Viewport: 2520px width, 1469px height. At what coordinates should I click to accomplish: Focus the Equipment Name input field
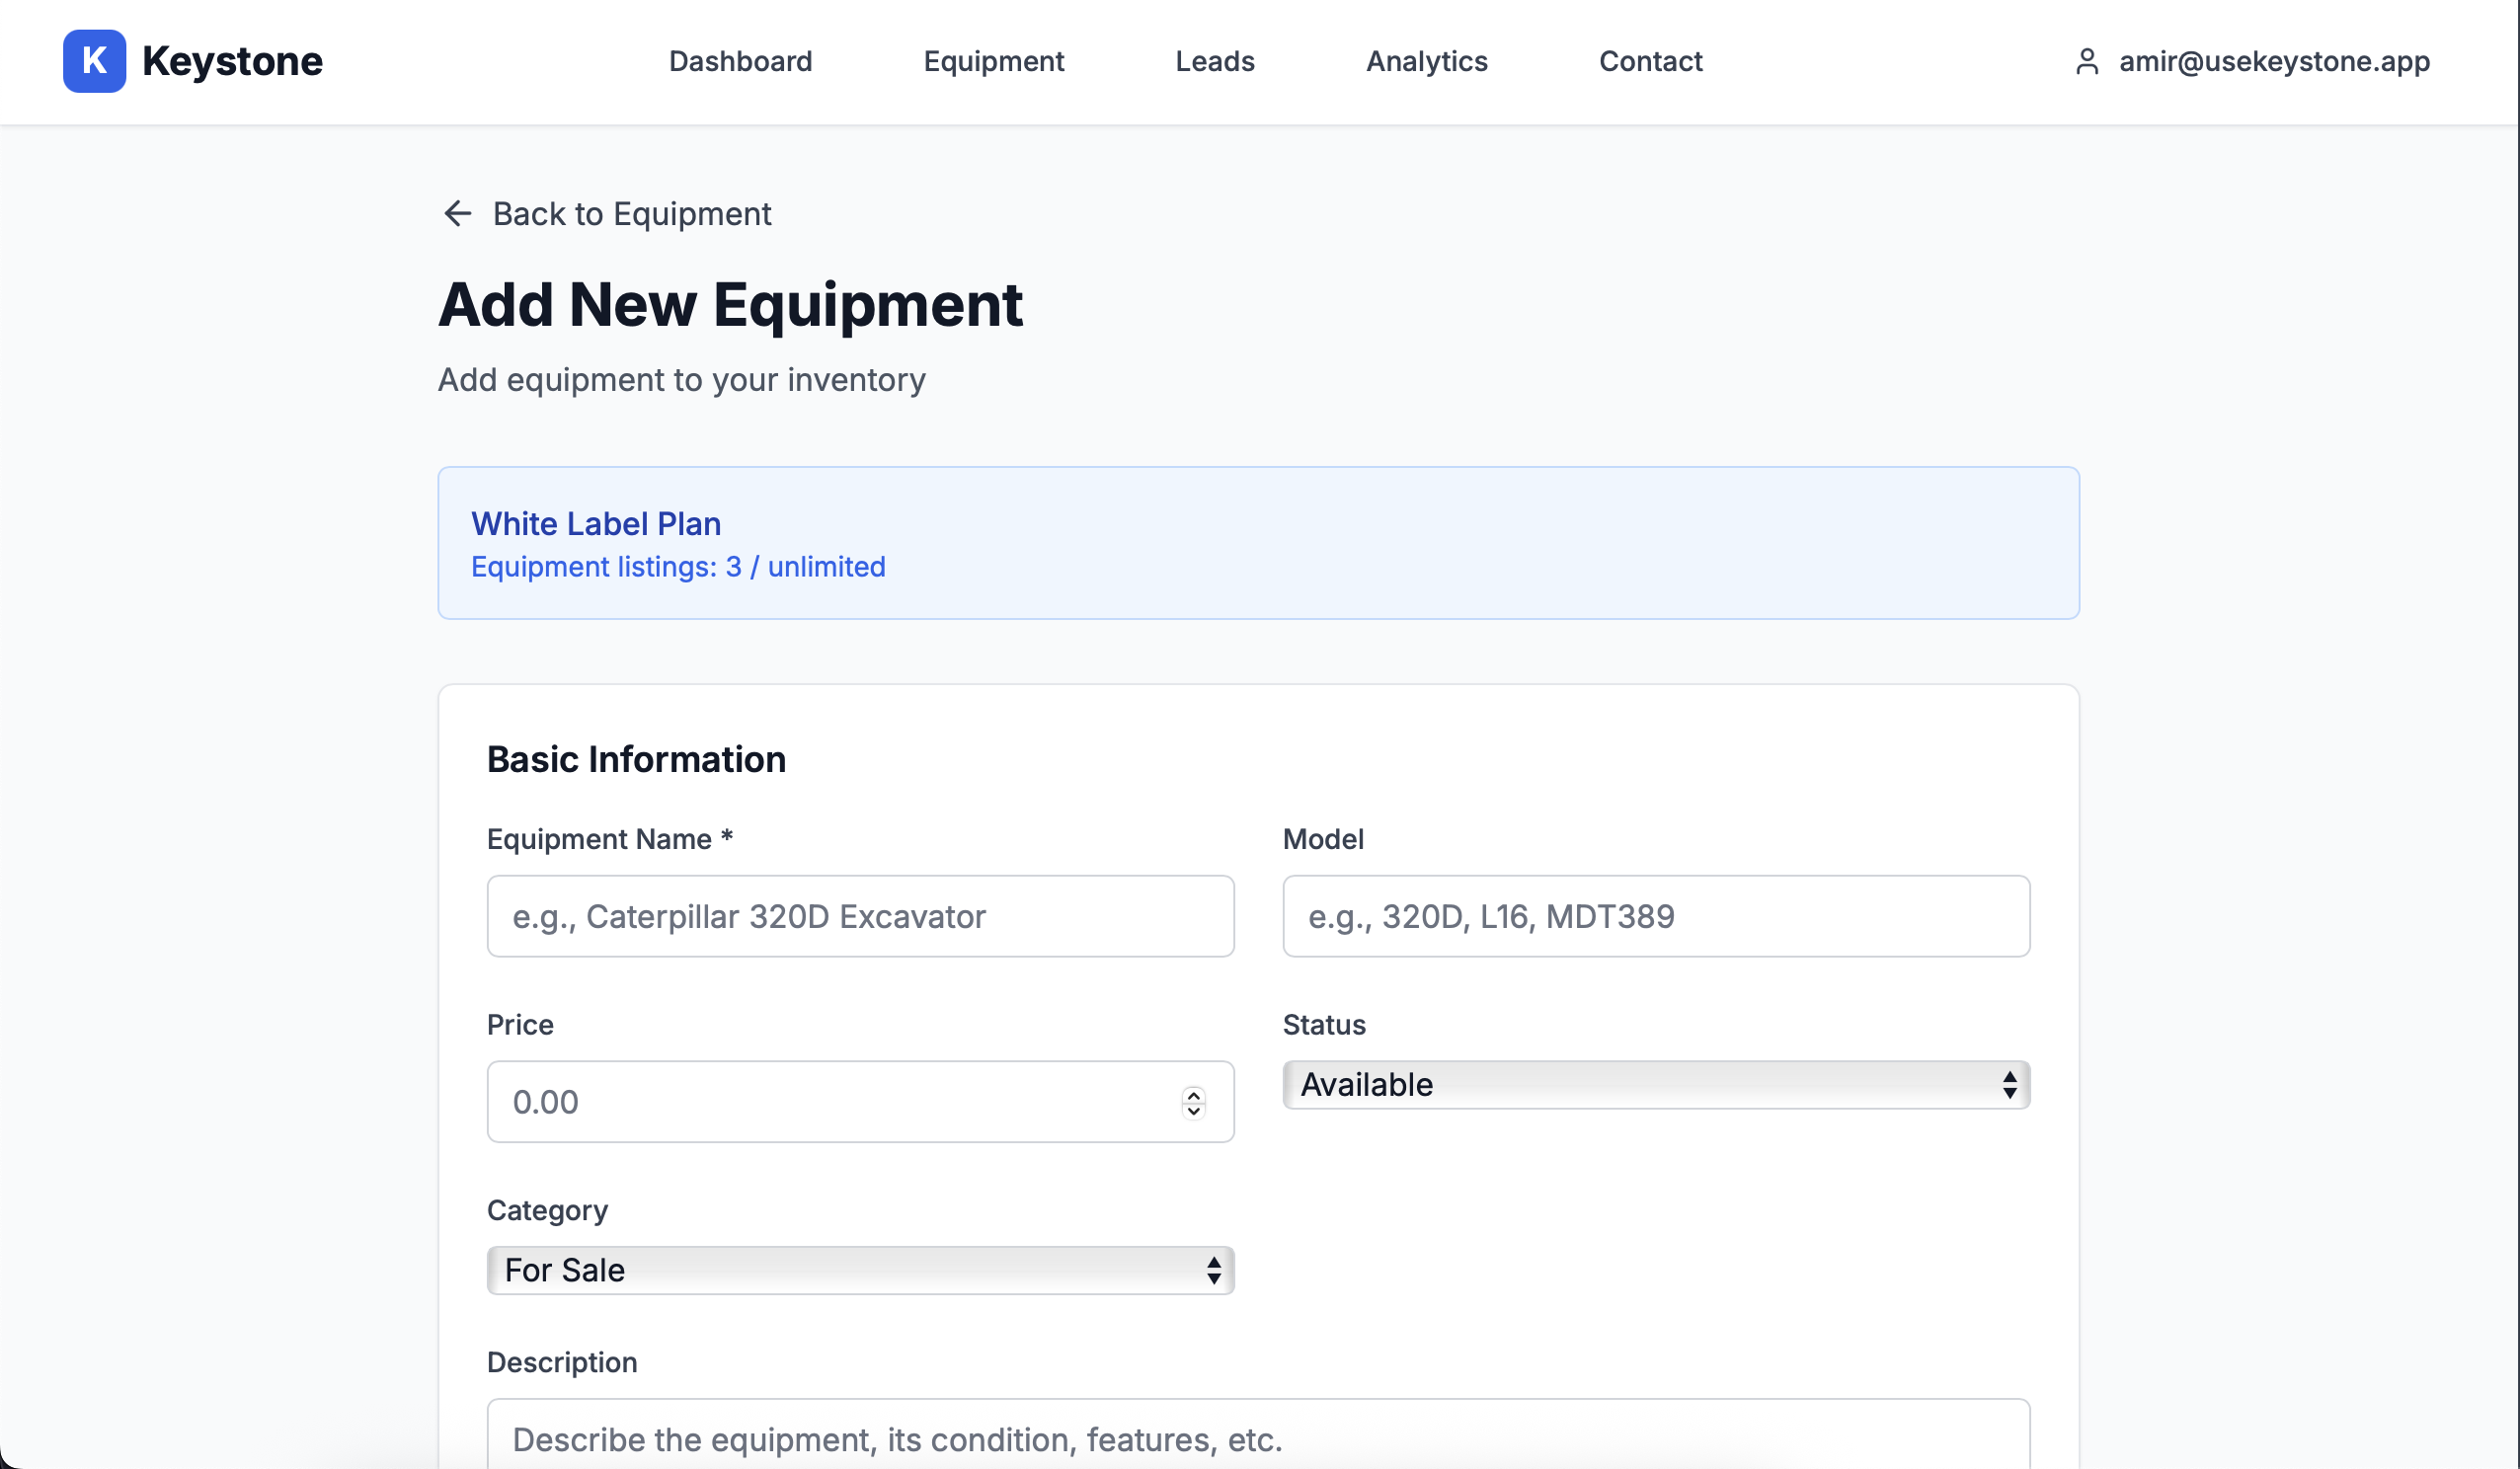click(x=860, y=916)
